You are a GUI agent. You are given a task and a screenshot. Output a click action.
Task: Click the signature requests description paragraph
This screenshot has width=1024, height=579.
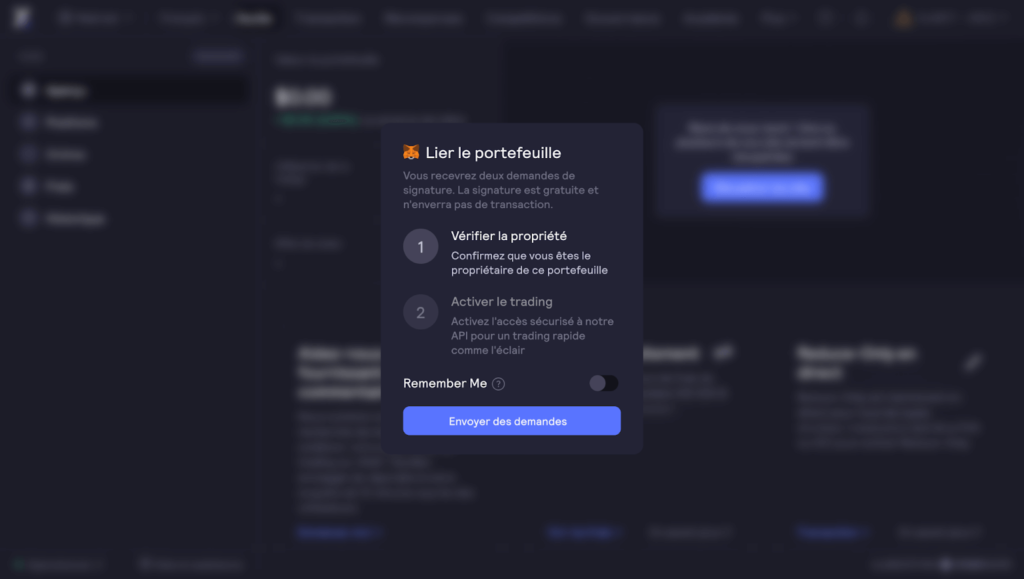pyautogui.click(x=501, y=190)
